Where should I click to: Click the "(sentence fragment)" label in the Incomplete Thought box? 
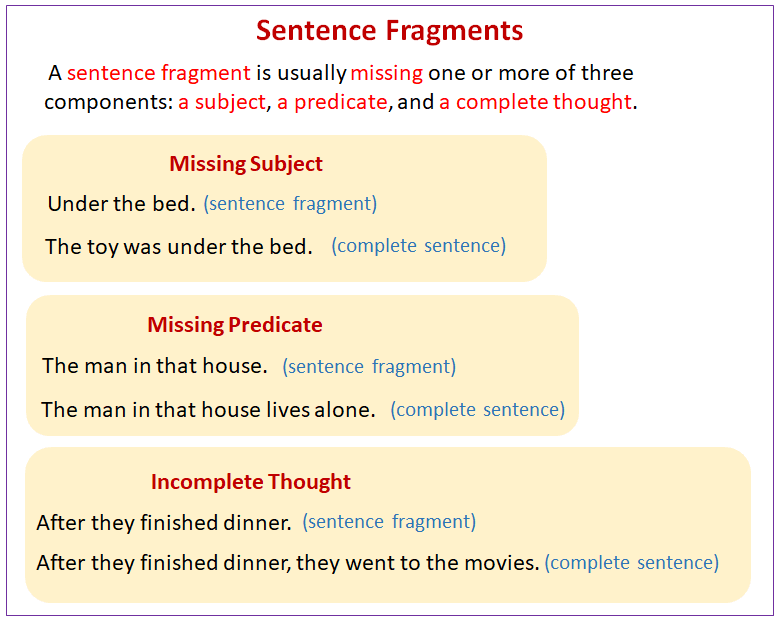pyautogui.click(x=389, y=522)
